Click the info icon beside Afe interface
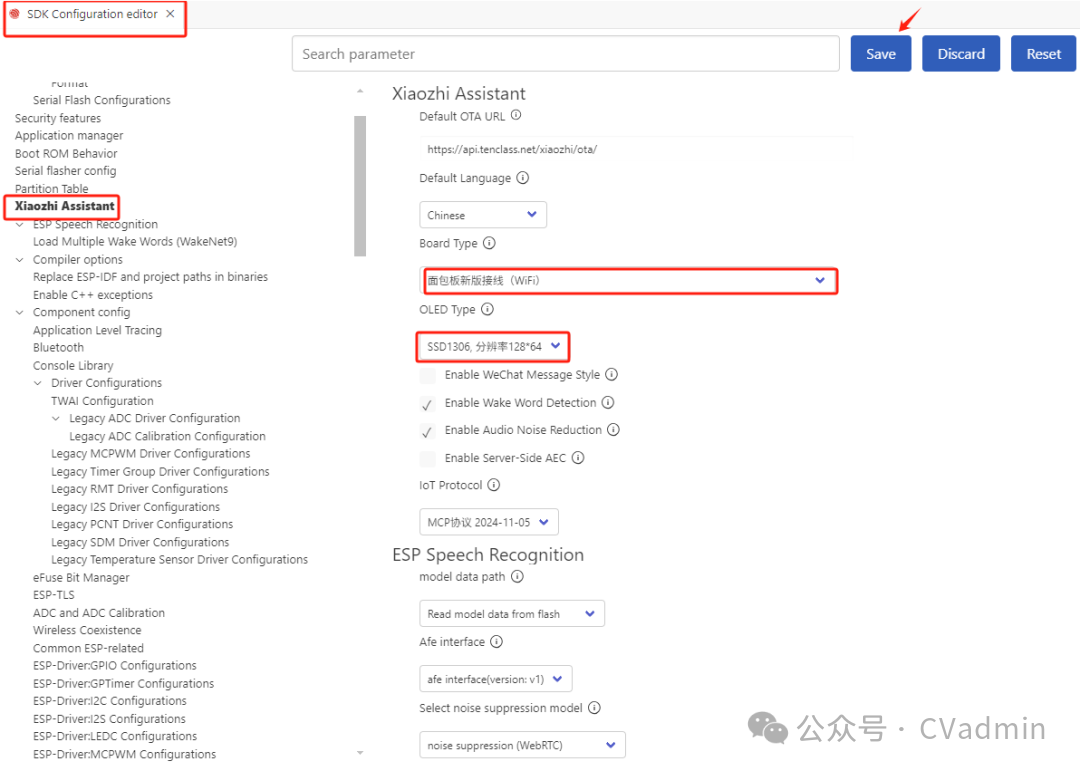This screenshot has height=771, width=1080. 496,642
